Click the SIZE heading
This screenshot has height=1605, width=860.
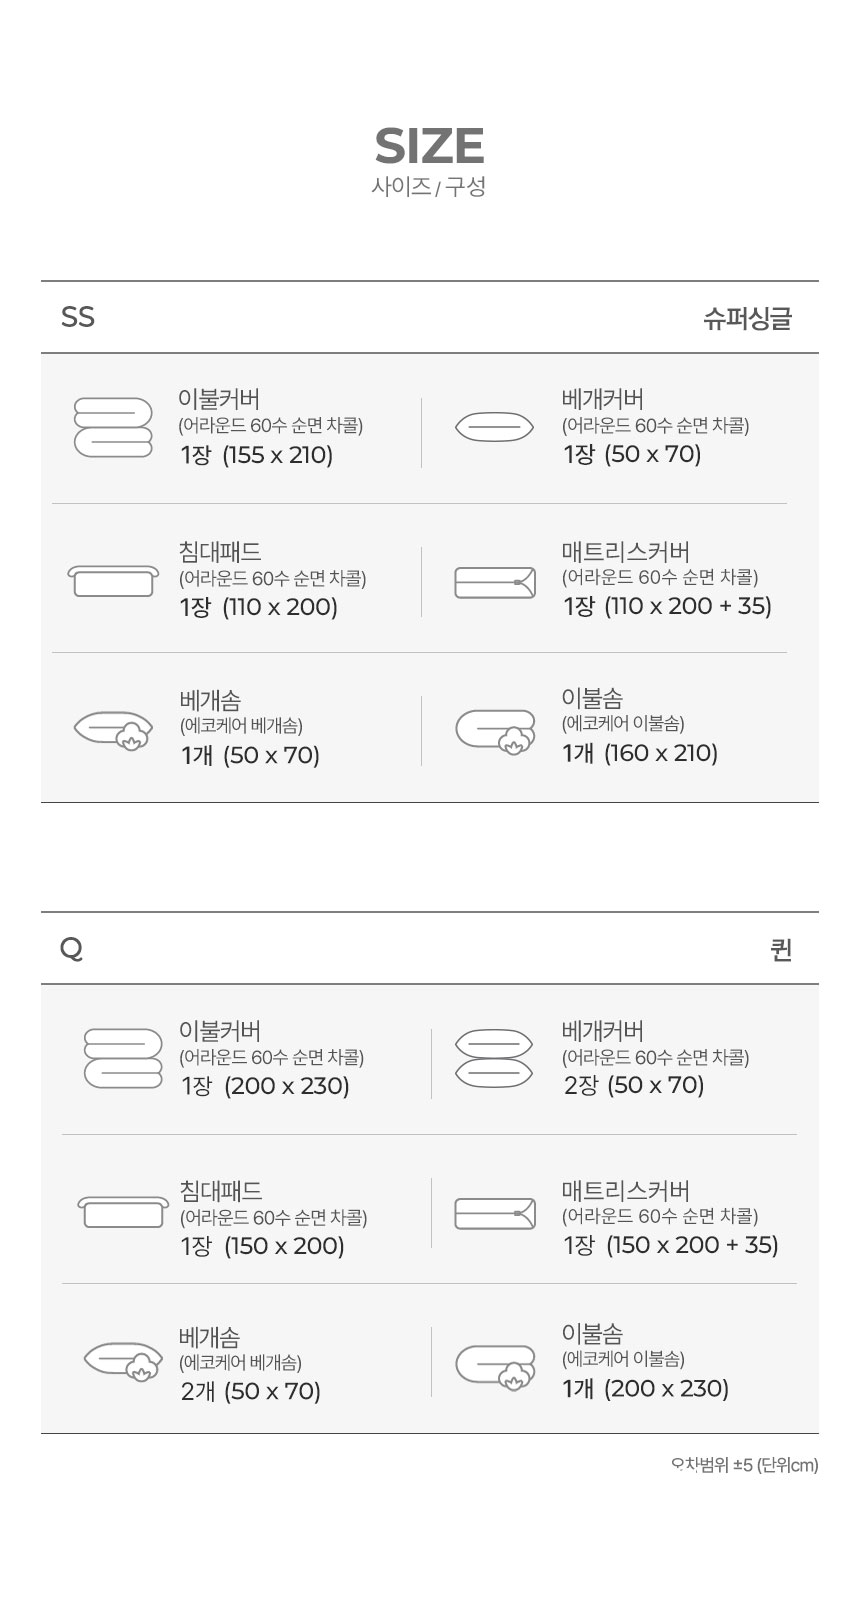[x=429, y=147]
